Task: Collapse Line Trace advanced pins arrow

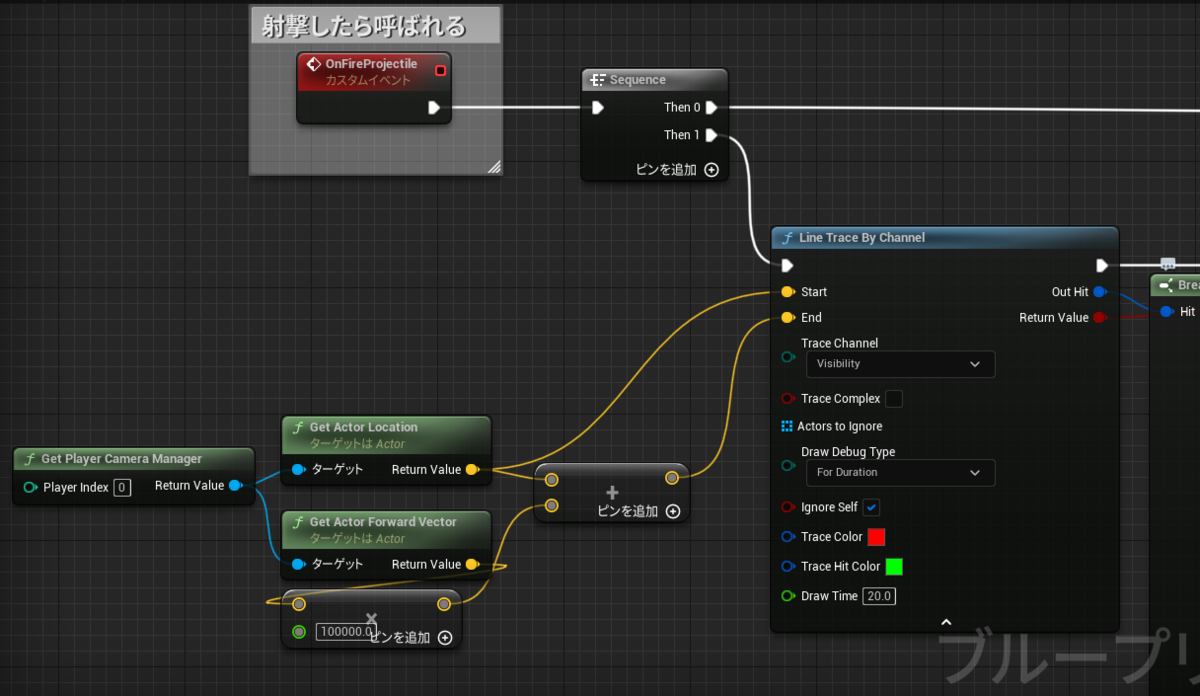Action: (945, 622)
